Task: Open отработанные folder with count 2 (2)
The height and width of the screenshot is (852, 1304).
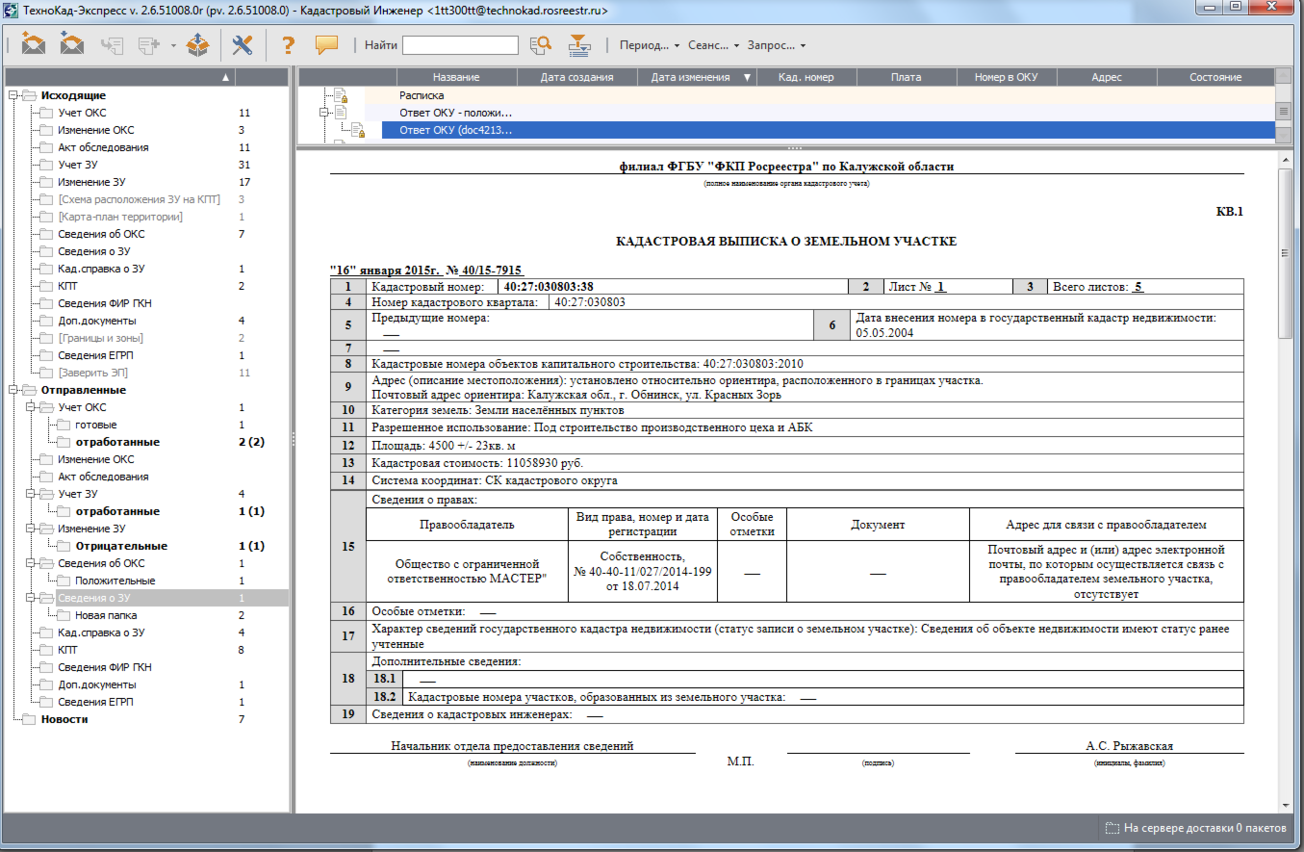Action: pos(117,442)
